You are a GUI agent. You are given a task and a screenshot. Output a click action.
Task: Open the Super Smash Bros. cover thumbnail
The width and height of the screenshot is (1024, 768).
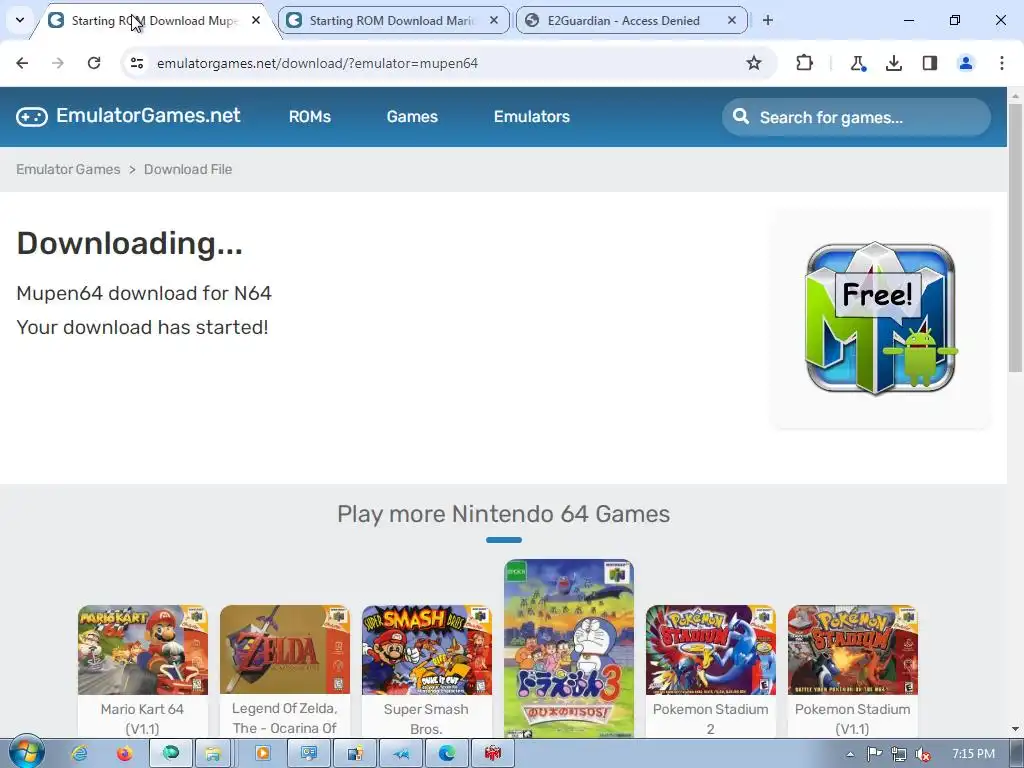pyautogui.click(x=426, y=650)
